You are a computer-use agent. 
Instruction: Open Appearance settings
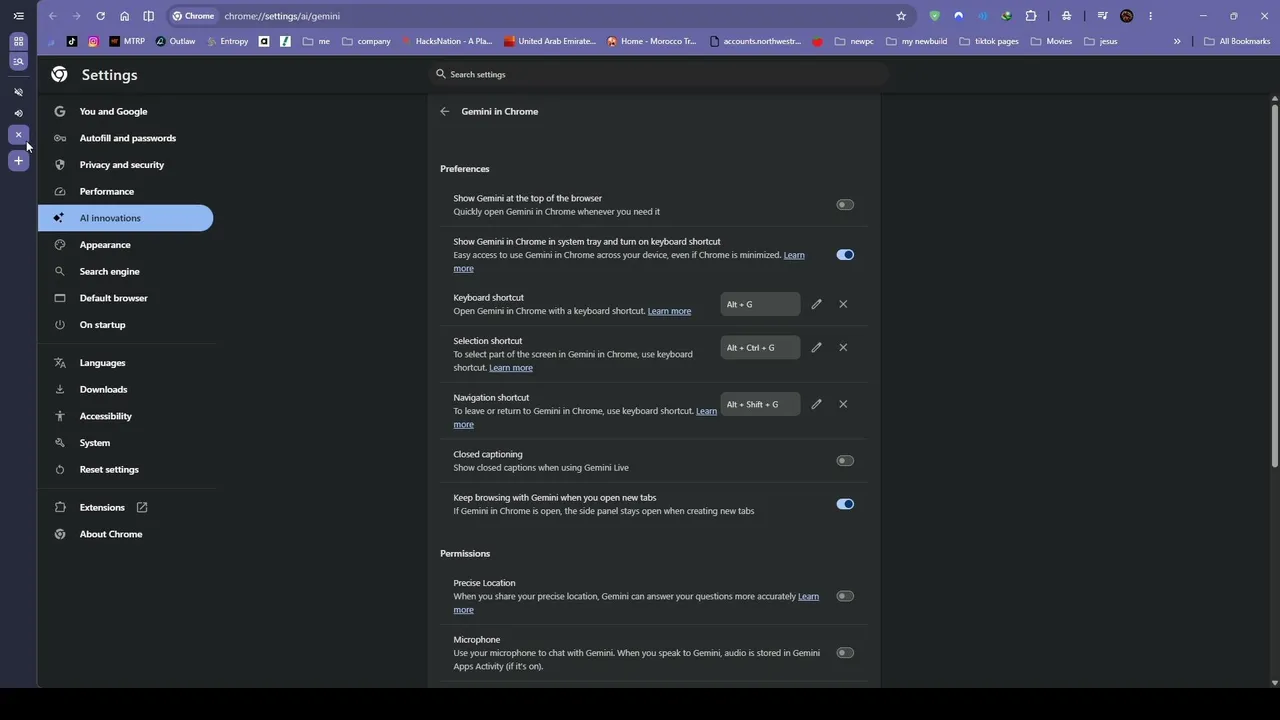pyautogui.click(x=125, y=245)
